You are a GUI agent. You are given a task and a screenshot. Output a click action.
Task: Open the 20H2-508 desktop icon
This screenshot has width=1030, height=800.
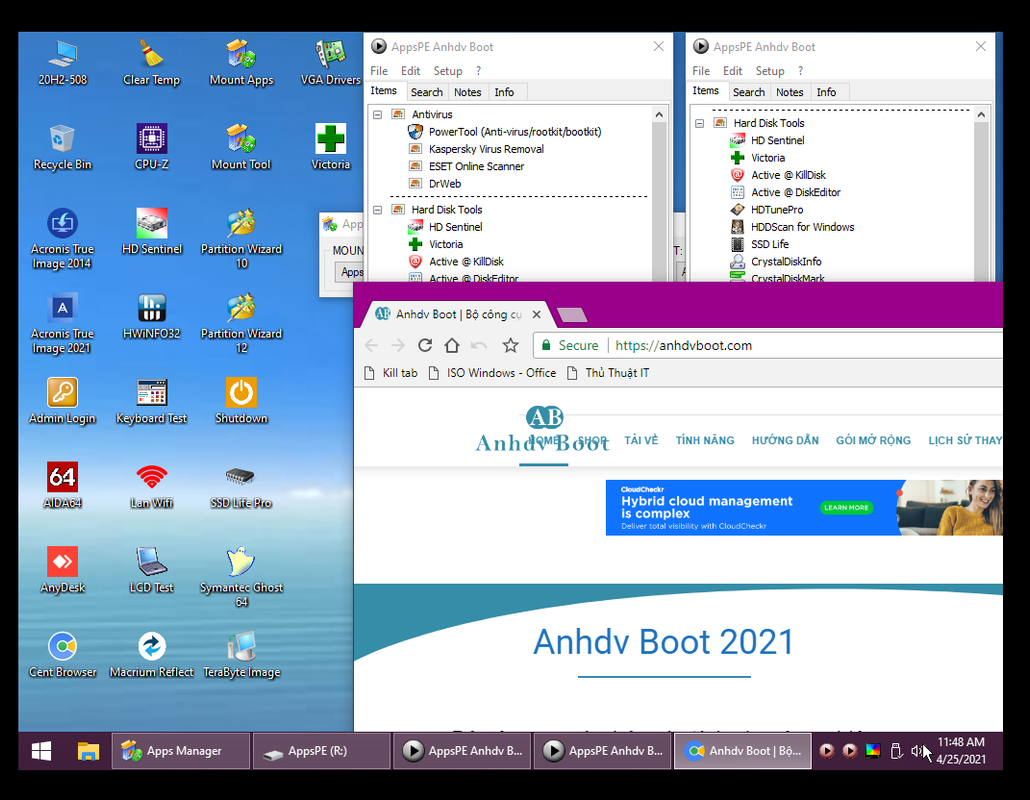click(62, 62)
